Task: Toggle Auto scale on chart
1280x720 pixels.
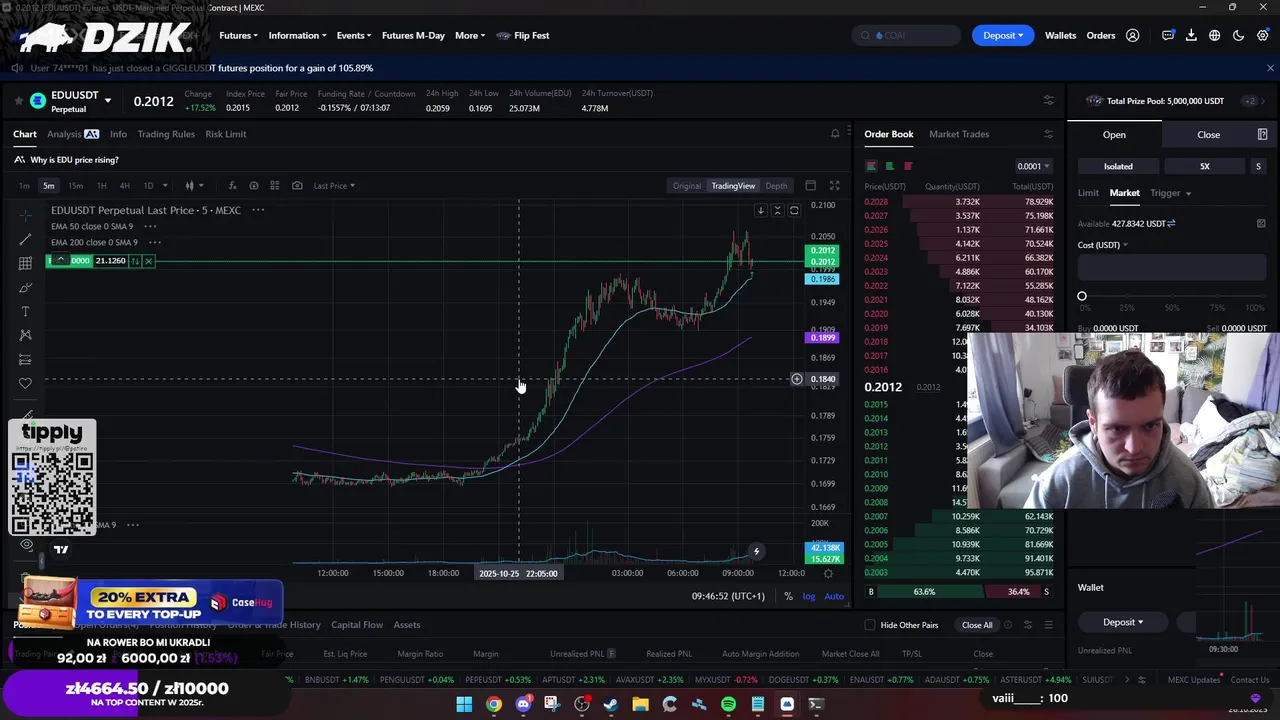Action: (833, 596)
